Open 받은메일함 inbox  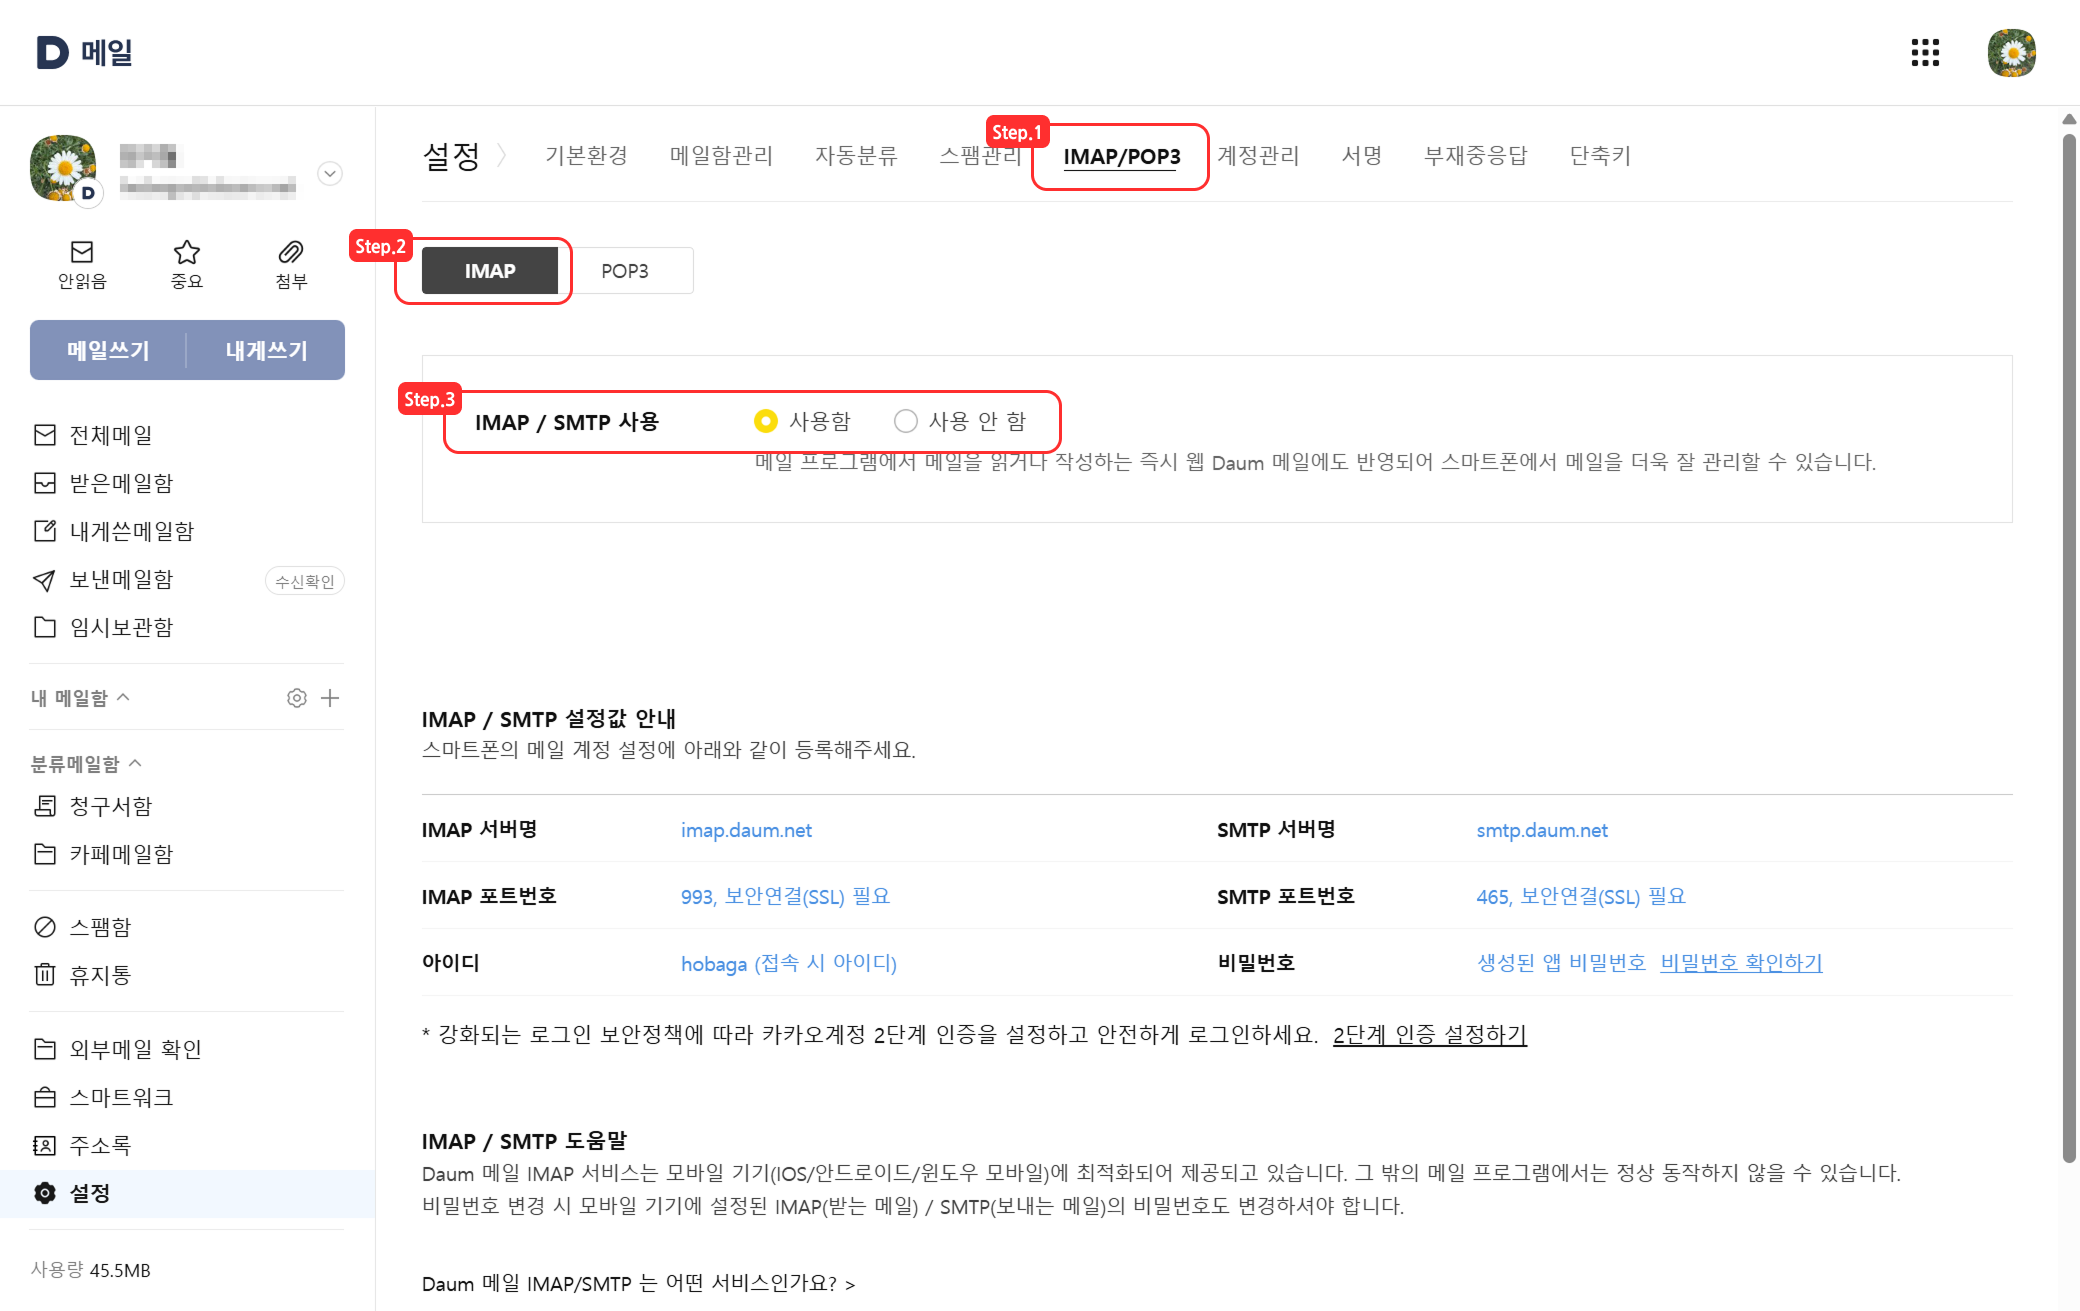121,483
